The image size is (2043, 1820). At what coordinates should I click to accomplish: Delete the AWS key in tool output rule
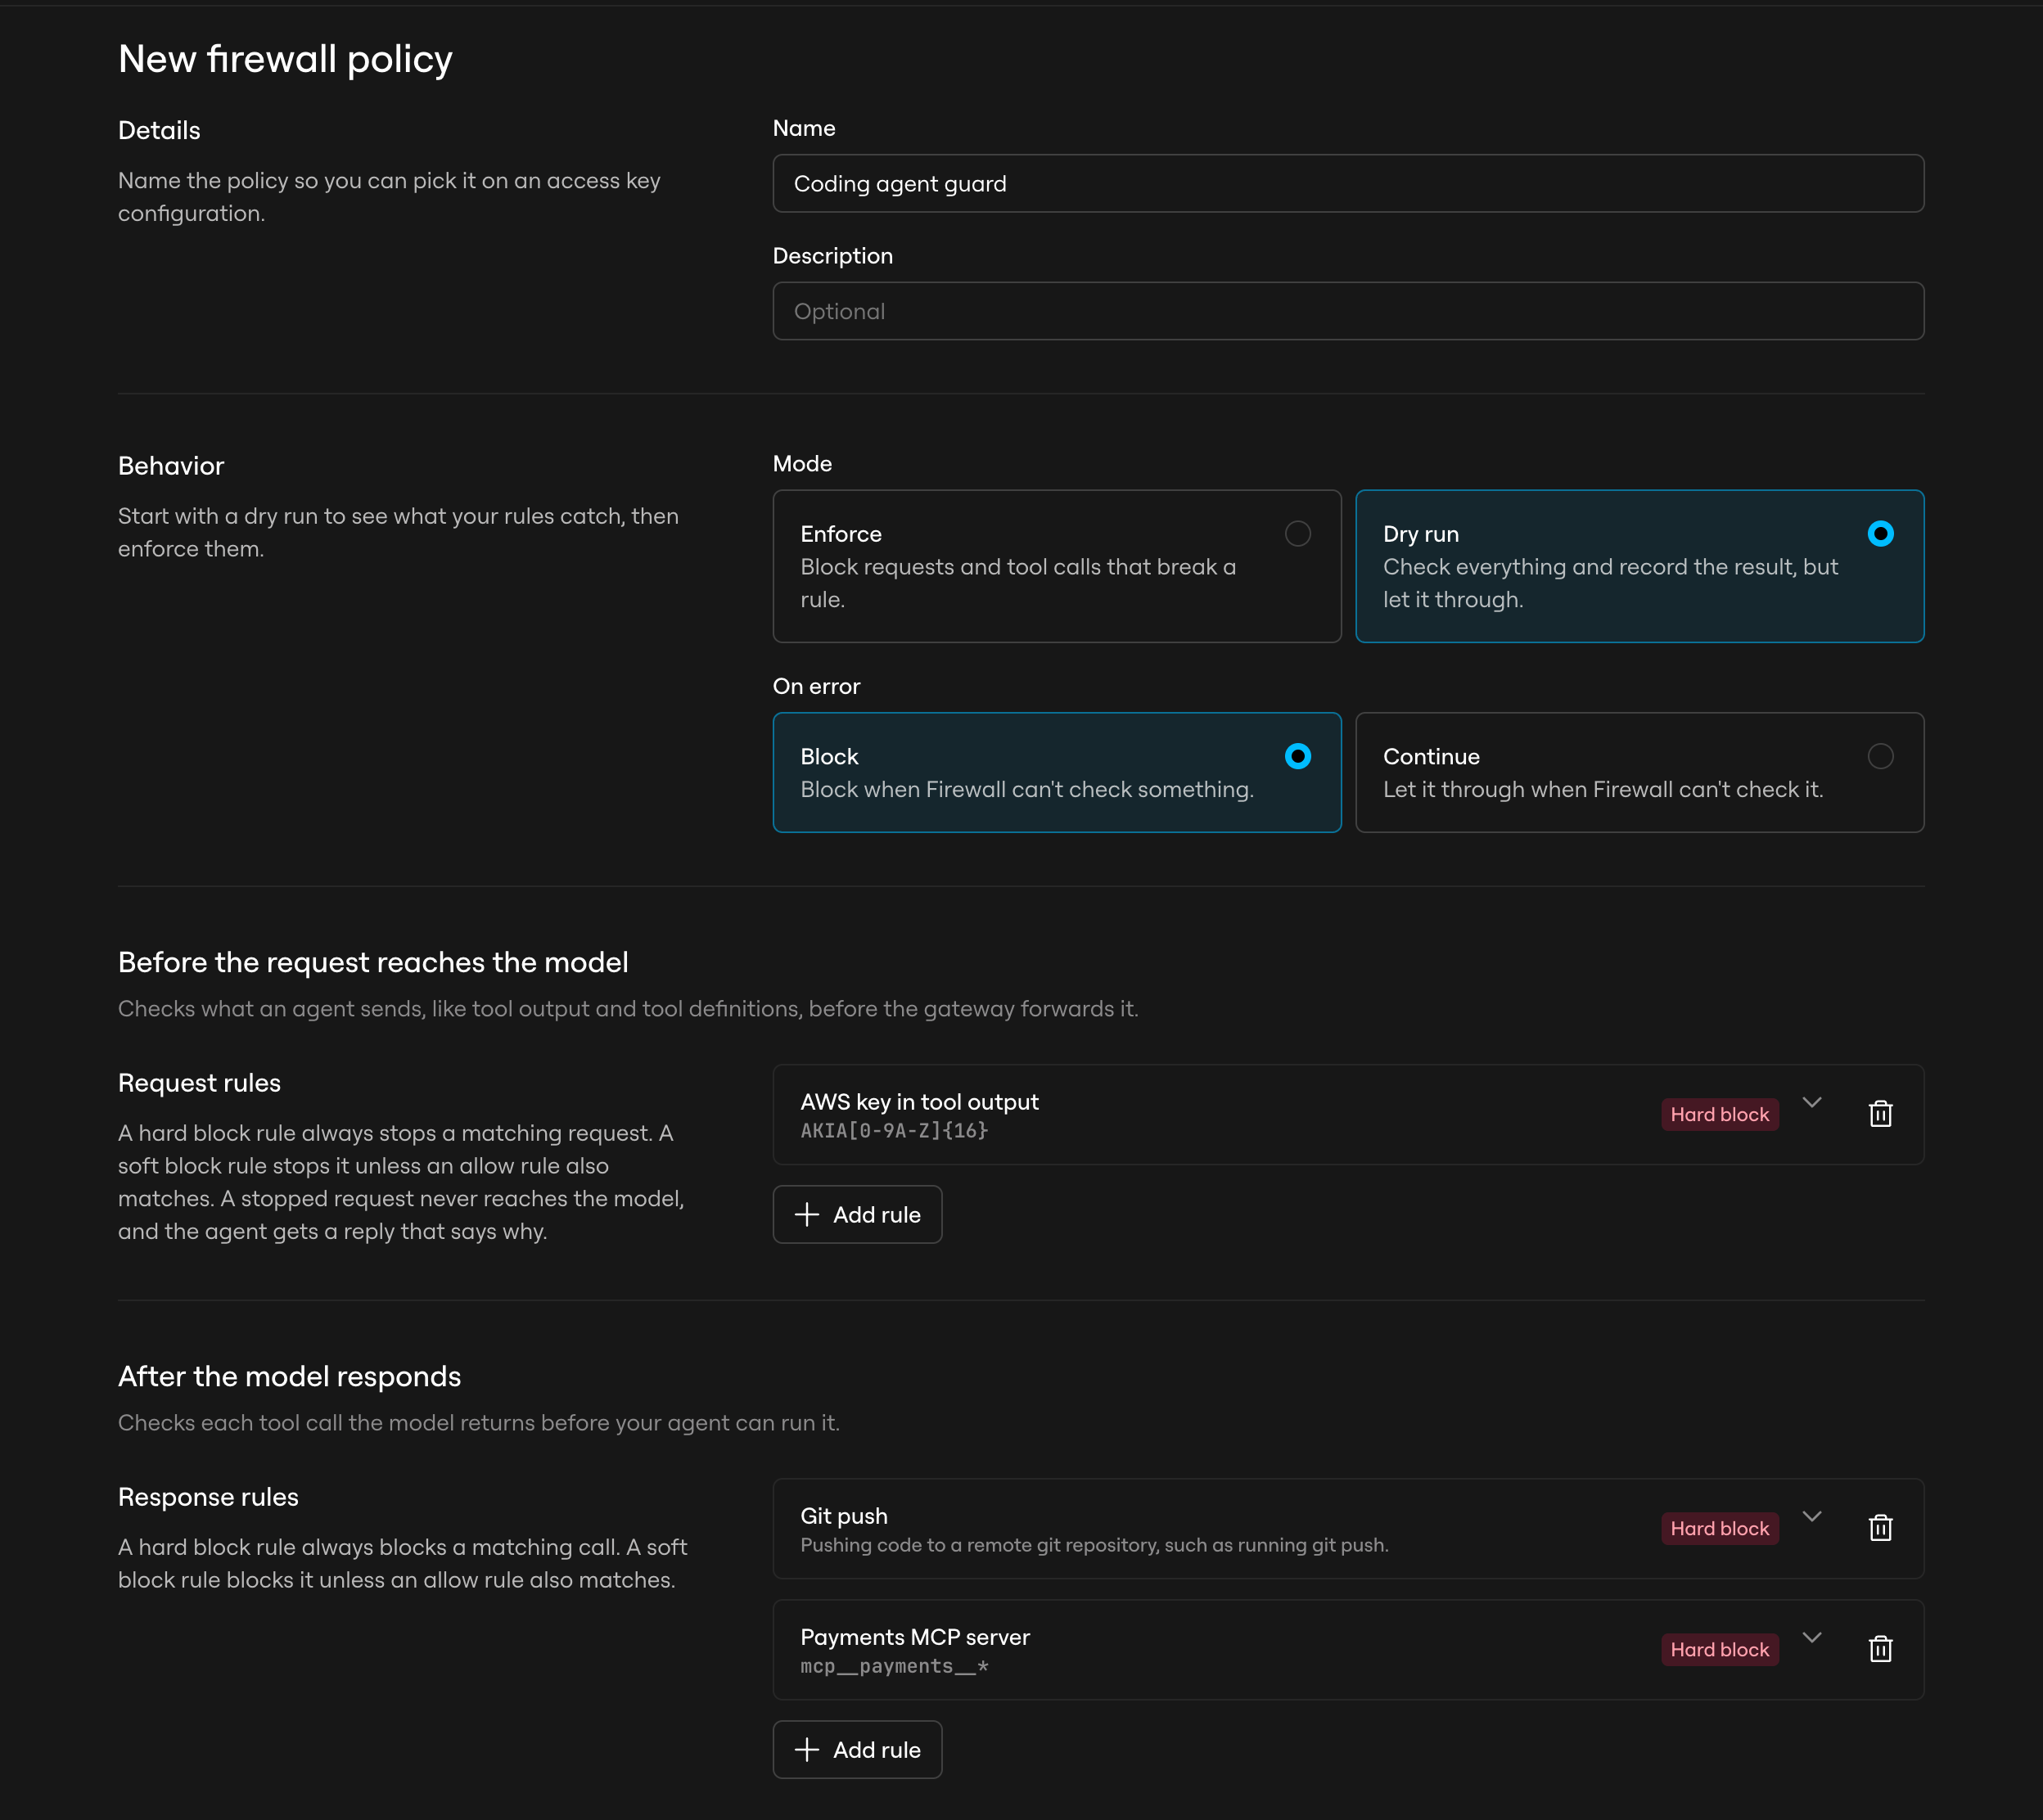tap(1880, 1114)
